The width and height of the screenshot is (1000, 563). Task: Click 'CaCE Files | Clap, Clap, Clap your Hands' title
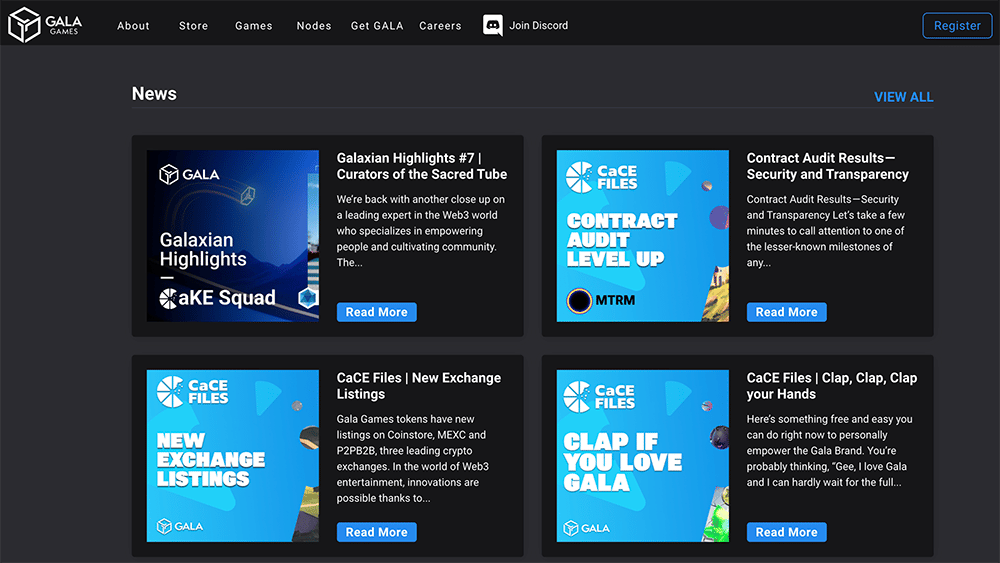pos(832,386)
